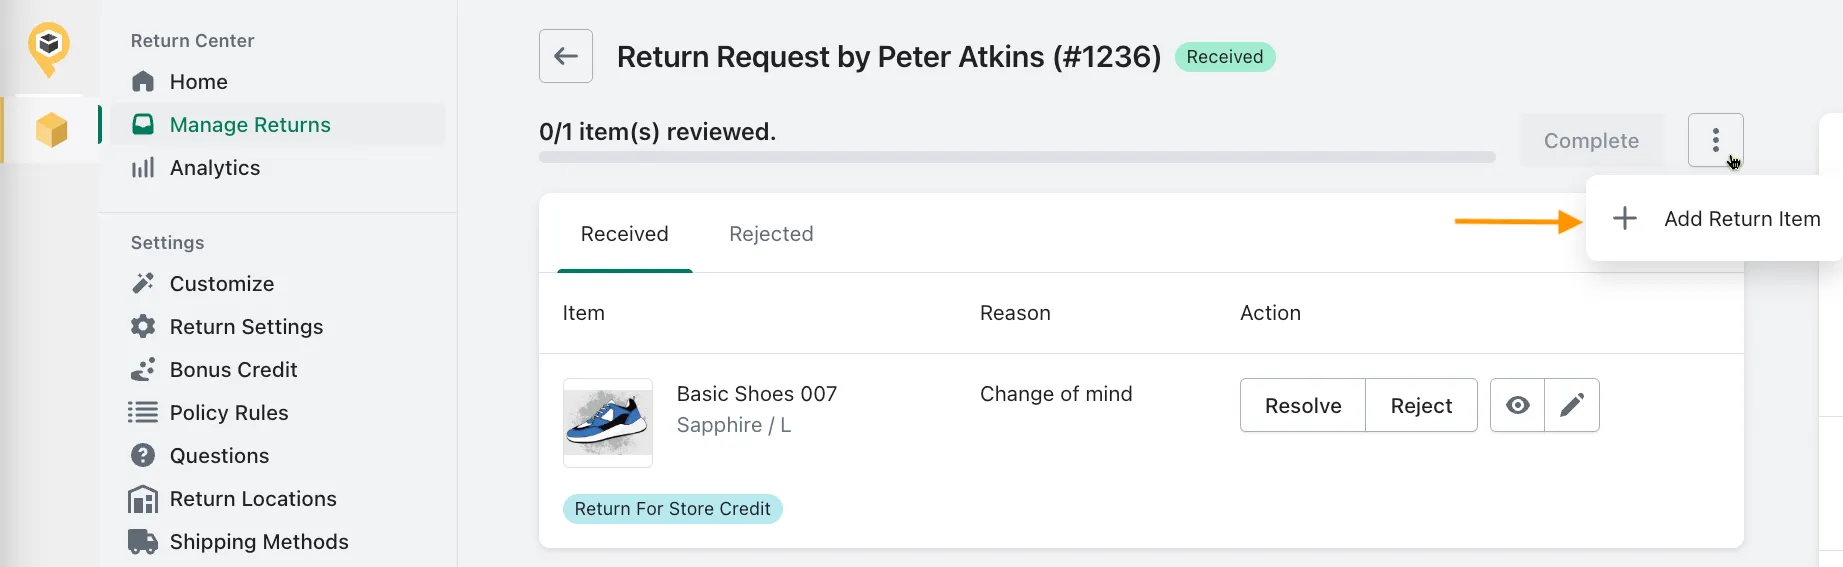Click the back arrow button
Viewport: 1843px width, 567px height.
pos(566,56)
